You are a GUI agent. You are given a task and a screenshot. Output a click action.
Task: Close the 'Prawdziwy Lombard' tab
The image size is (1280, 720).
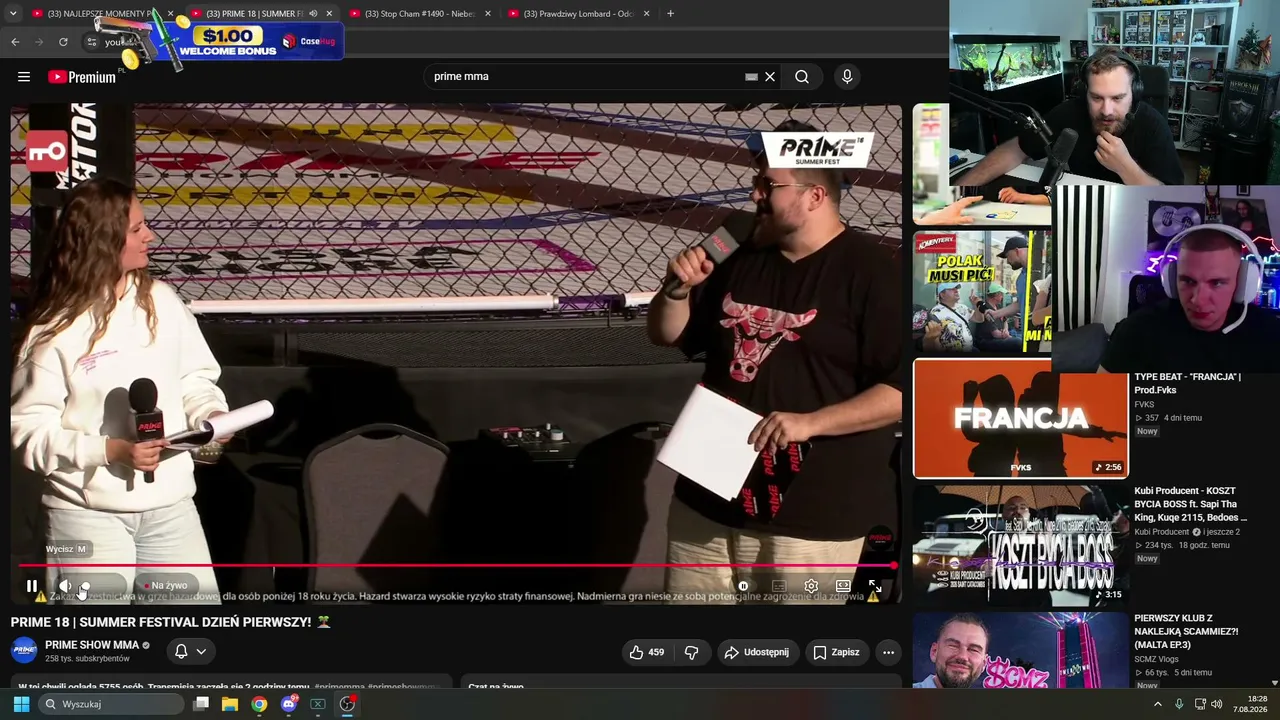tap(646, 14)
